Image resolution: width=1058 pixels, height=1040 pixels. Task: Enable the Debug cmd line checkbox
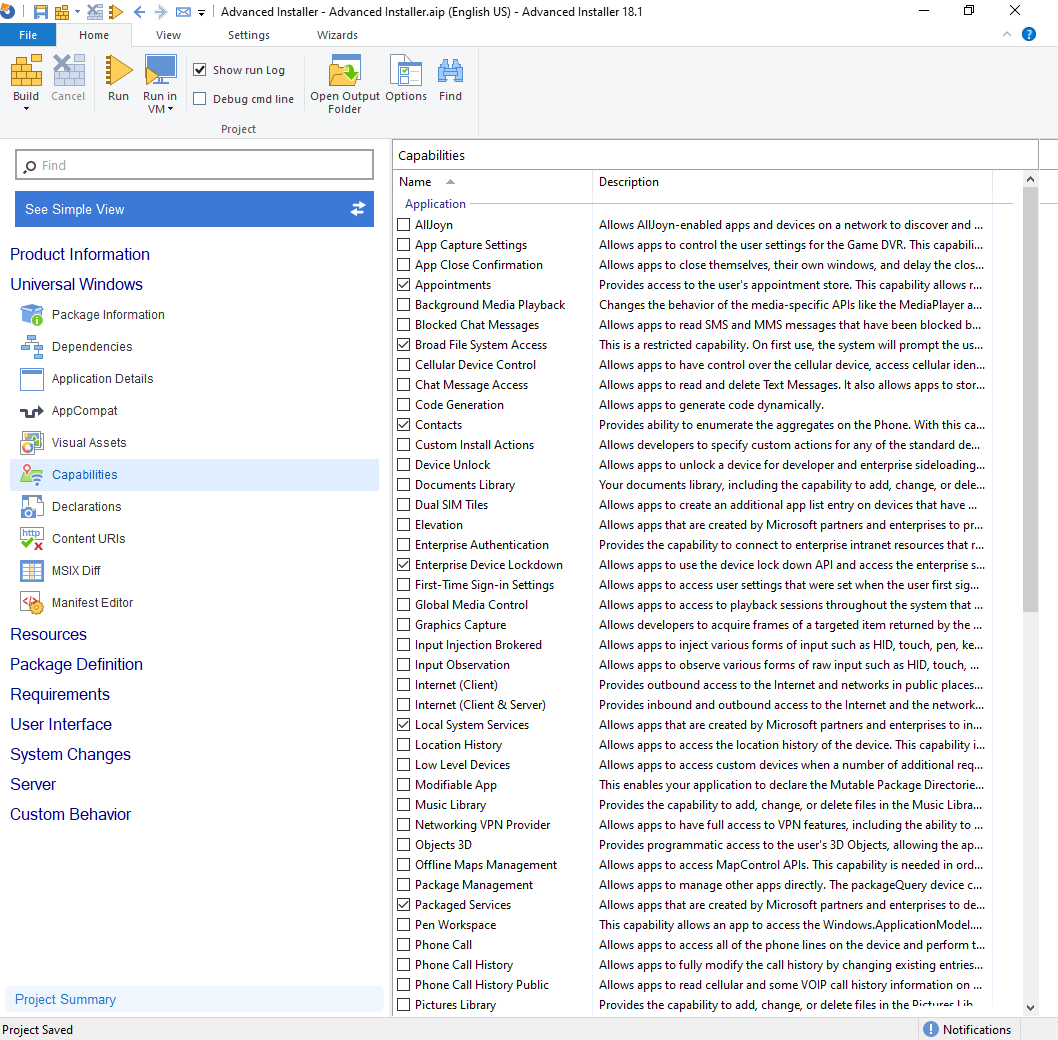click(x=200, y=98)
